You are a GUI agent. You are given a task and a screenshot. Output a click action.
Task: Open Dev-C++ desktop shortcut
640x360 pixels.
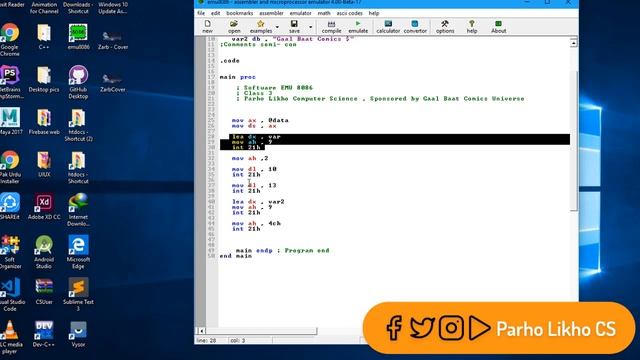pyautogui.click(x=44, y=334)
